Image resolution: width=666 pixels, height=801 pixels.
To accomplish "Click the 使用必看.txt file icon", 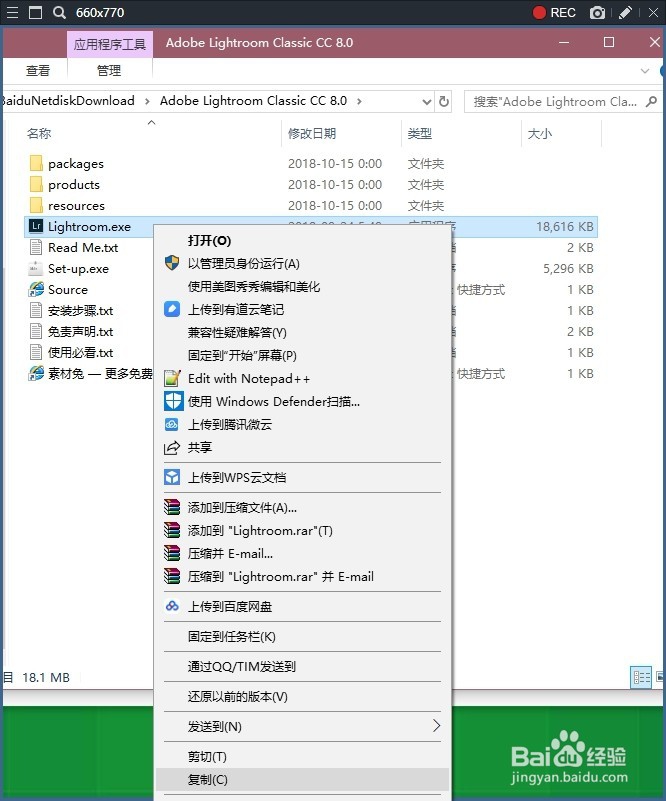I will coord(36,352).
